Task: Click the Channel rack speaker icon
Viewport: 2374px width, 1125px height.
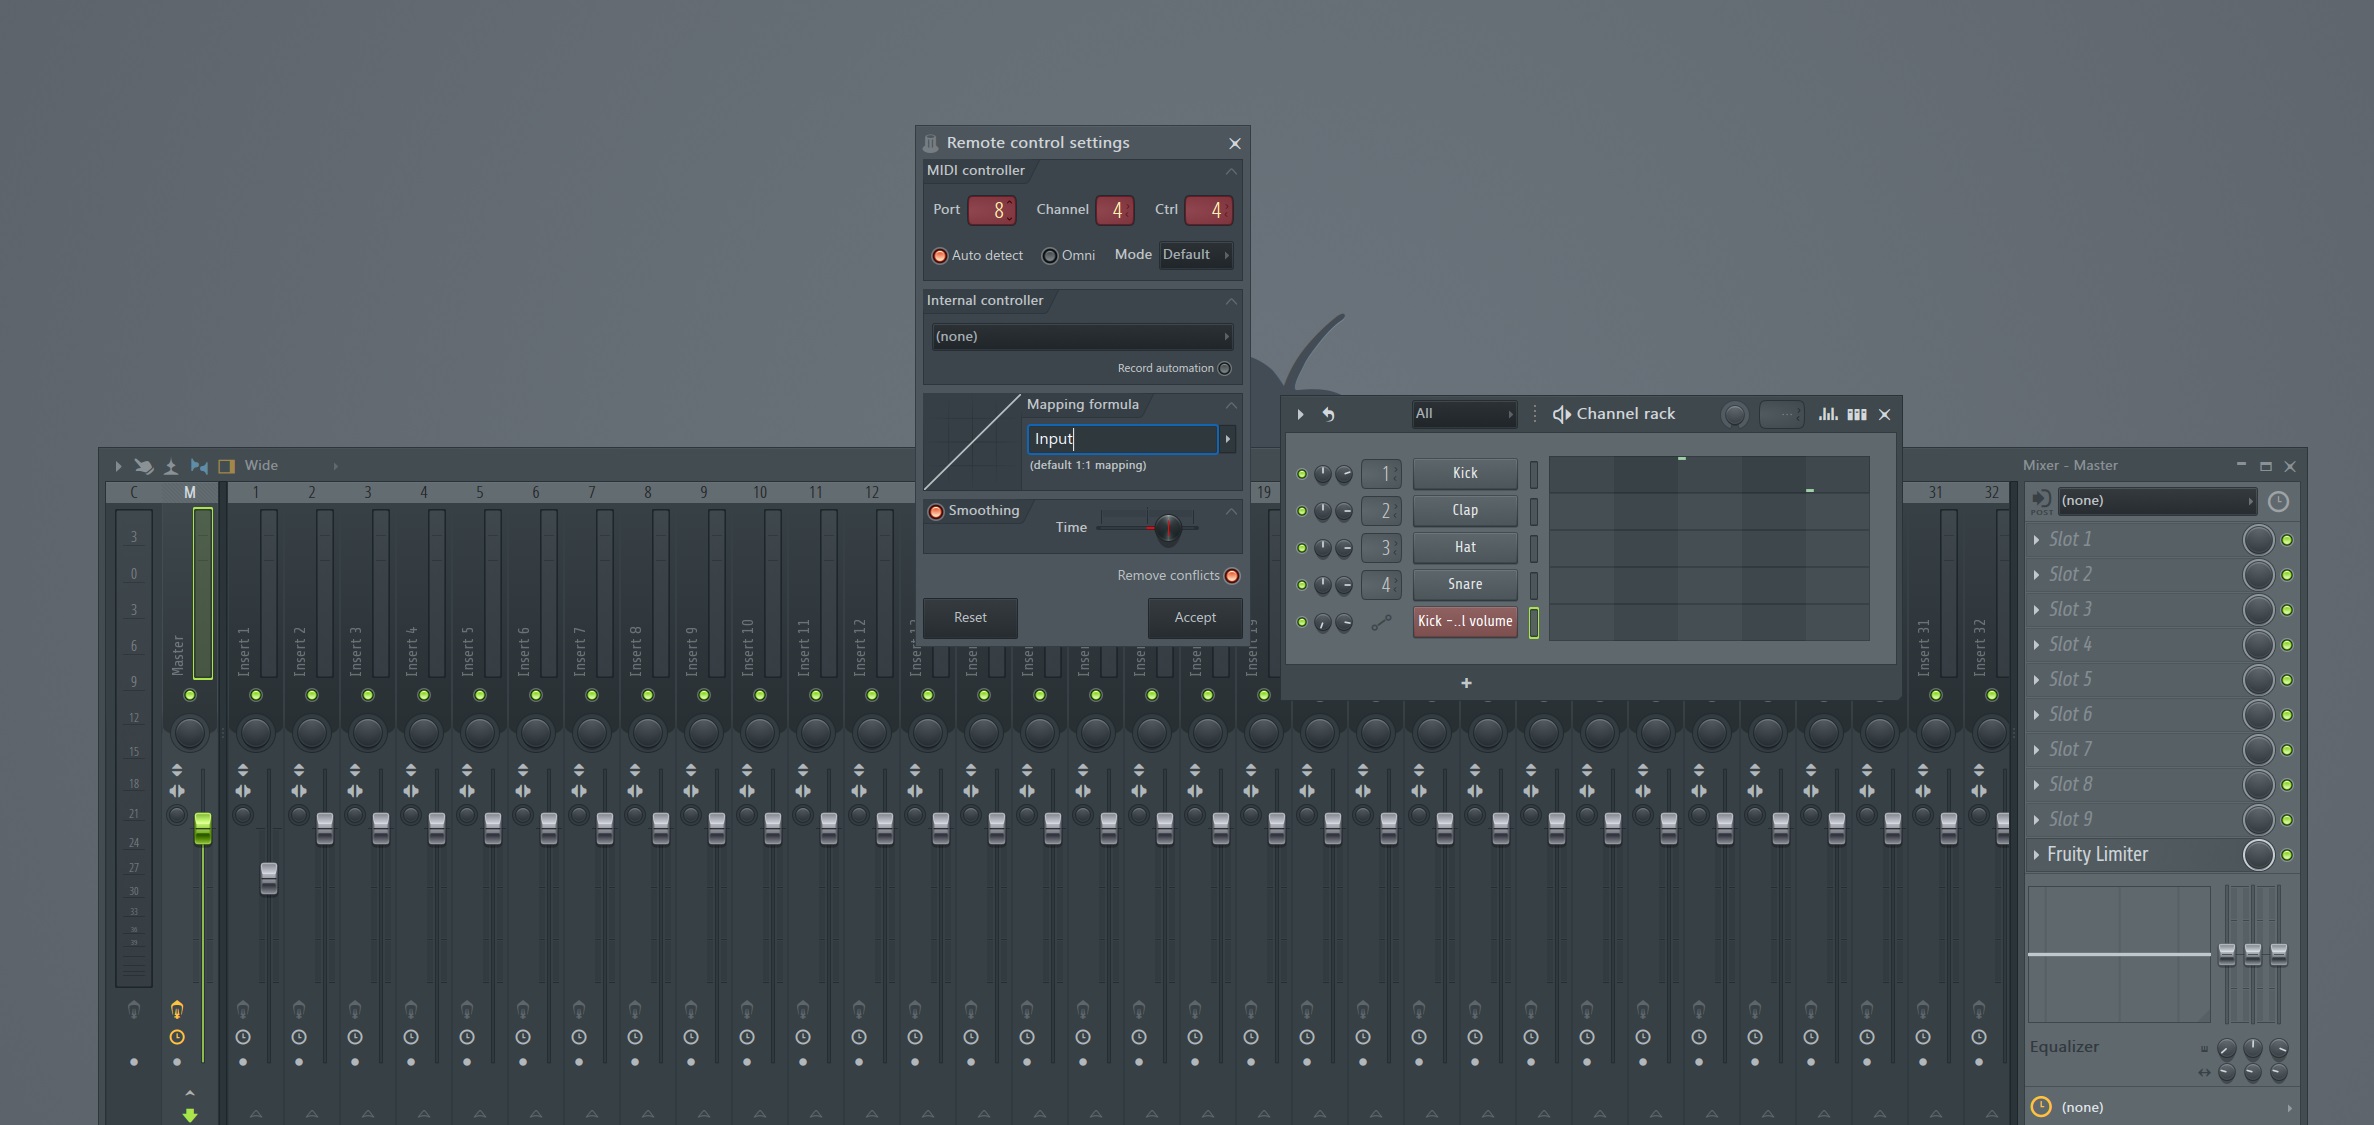Action: [1560, 414]
